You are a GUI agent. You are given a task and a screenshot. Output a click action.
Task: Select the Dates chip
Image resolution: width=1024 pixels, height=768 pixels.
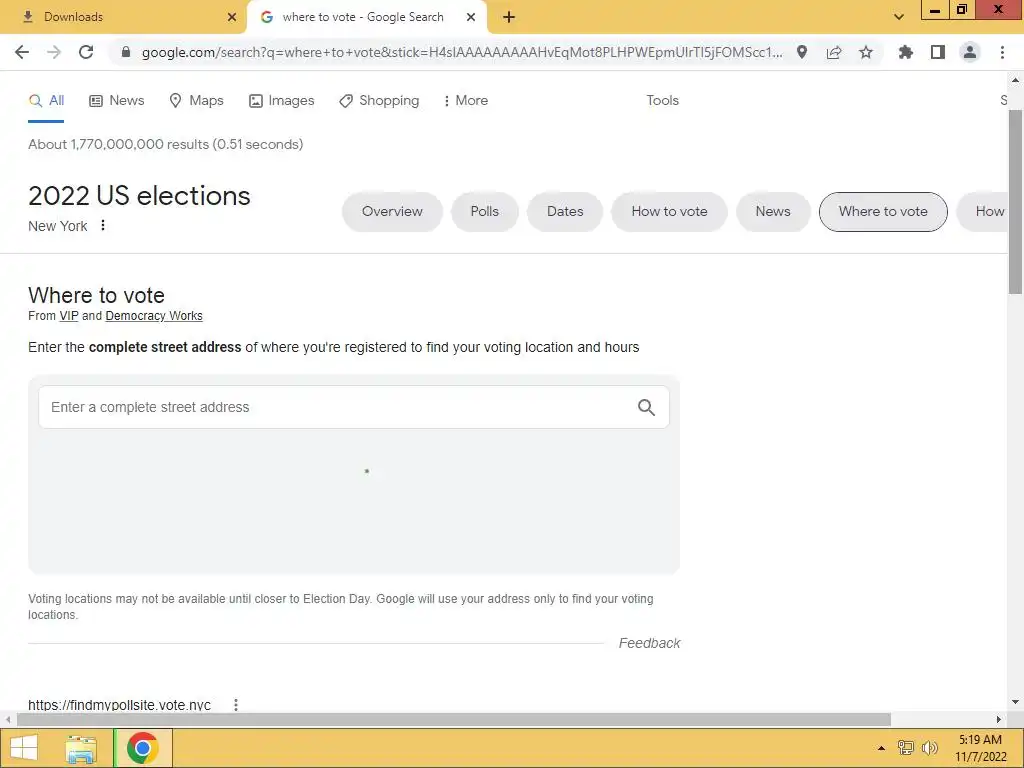click(565, 212)
